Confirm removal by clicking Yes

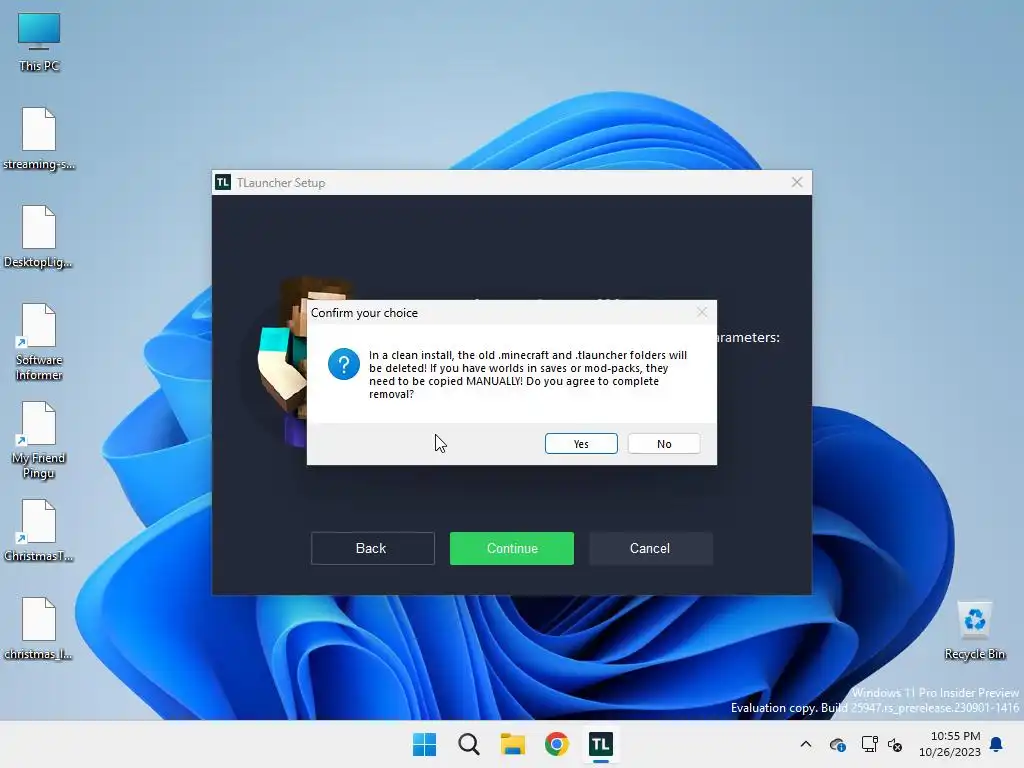(x=581, y=443)
